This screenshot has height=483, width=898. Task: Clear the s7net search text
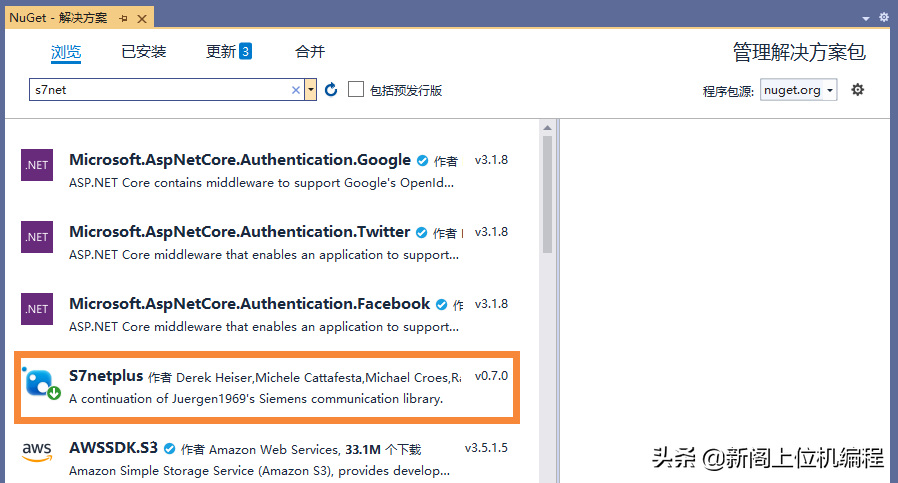pos(296,90)
